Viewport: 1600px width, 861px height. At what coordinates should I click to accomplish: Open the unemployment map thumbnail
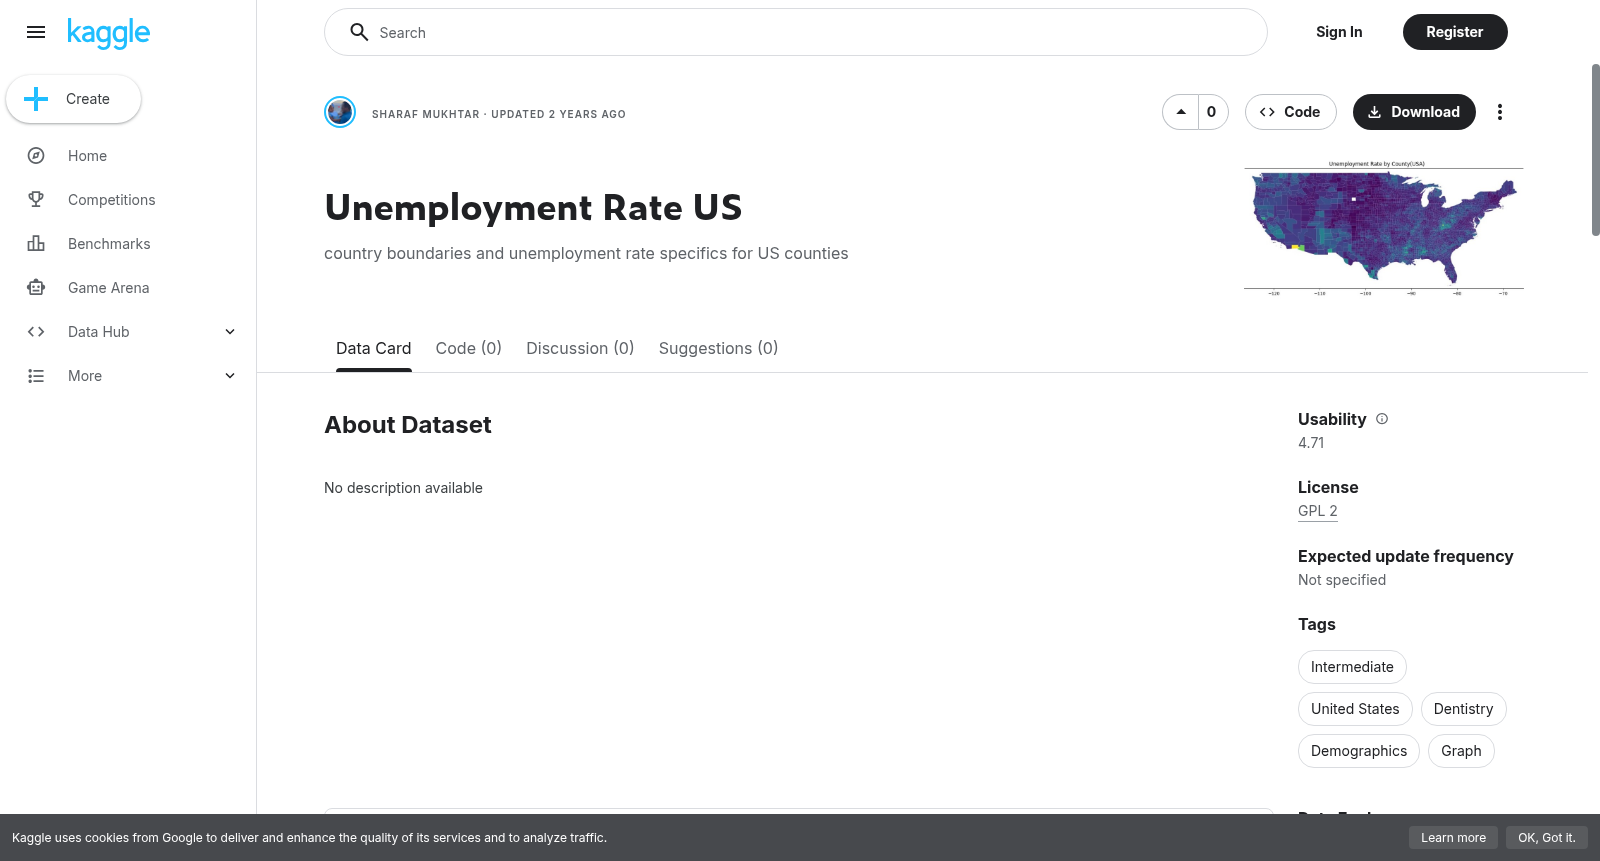click(x=1384, y=228)
